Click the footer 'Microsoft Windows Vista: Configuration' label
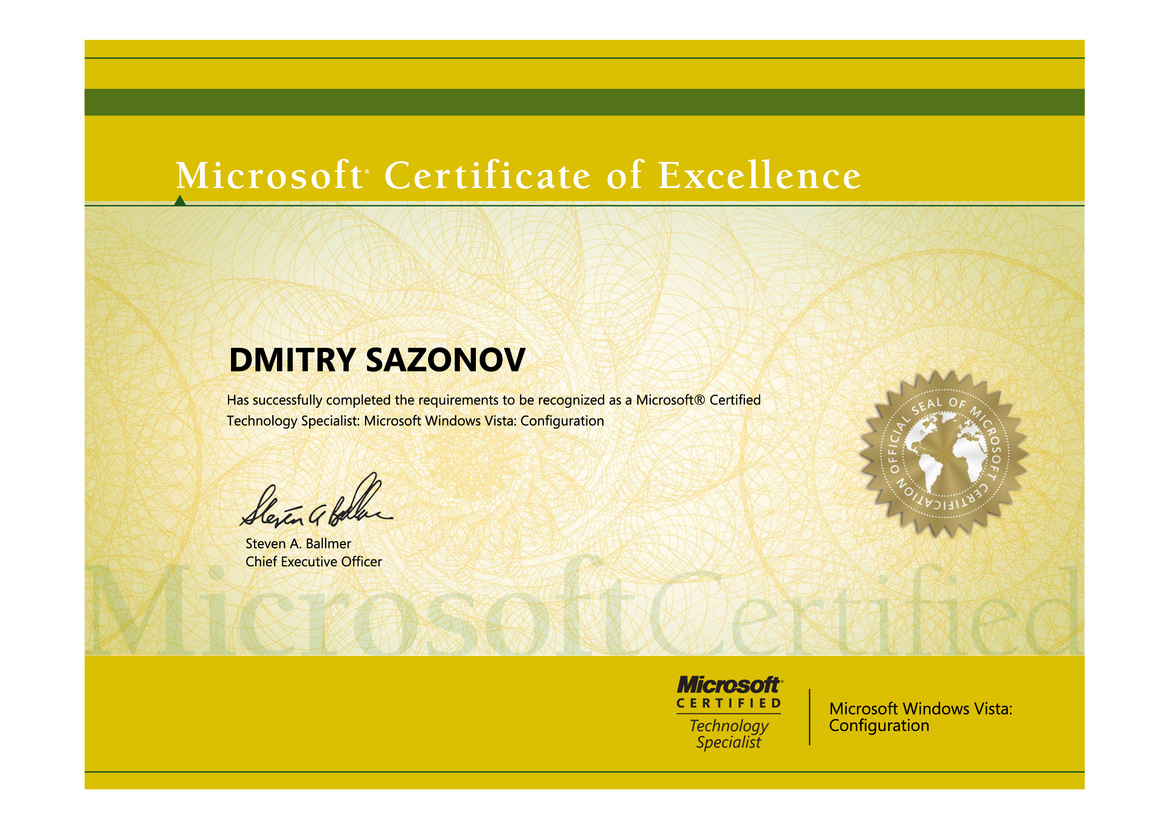This screenshot has height=826, width=1169. click(x=921, y=717)
